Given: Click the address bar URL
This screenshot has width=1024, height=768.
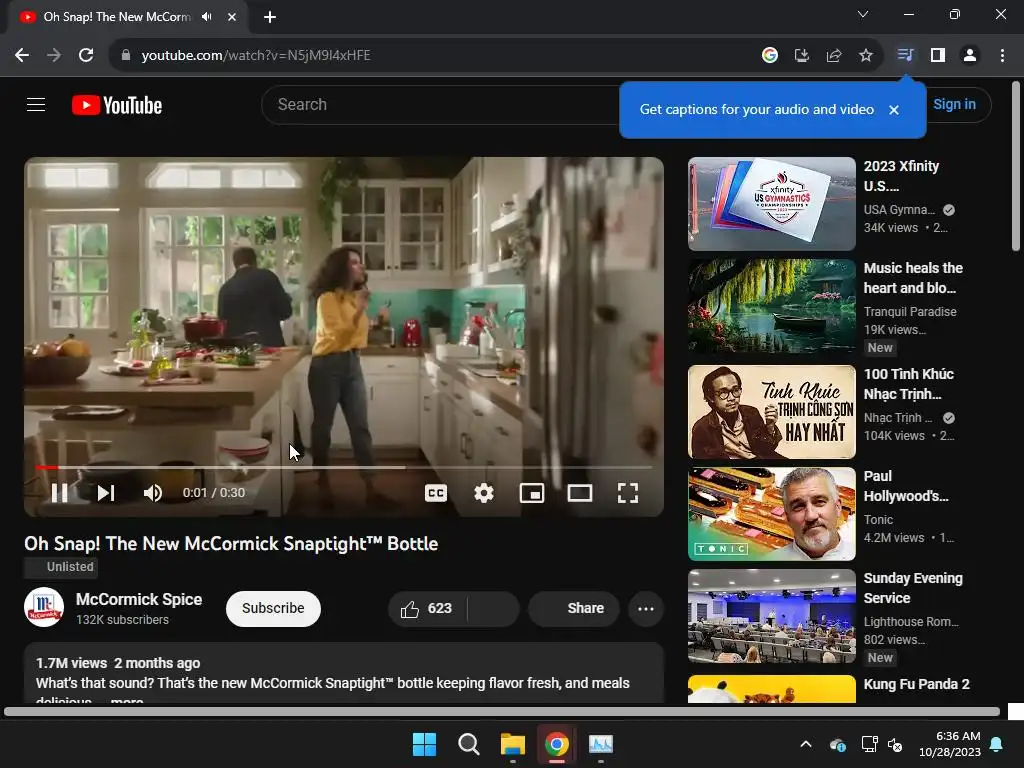Looking at the screenshot, I should click(256, 56).
